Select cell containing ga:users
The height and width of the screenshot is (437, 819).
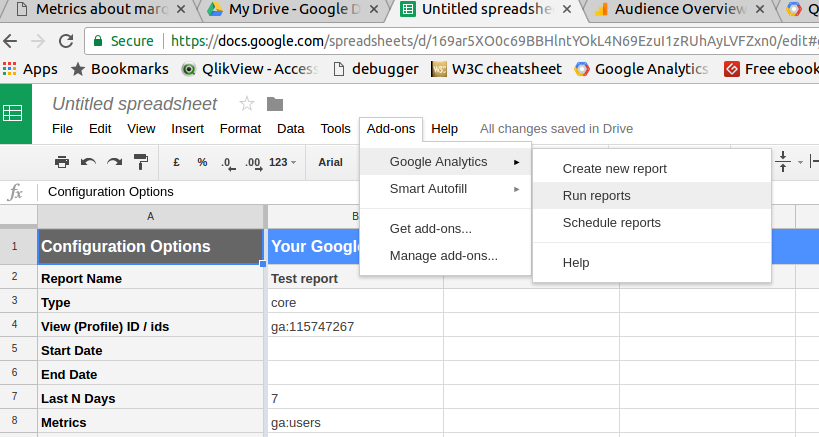pyautogui.click(x=355, y=422)
